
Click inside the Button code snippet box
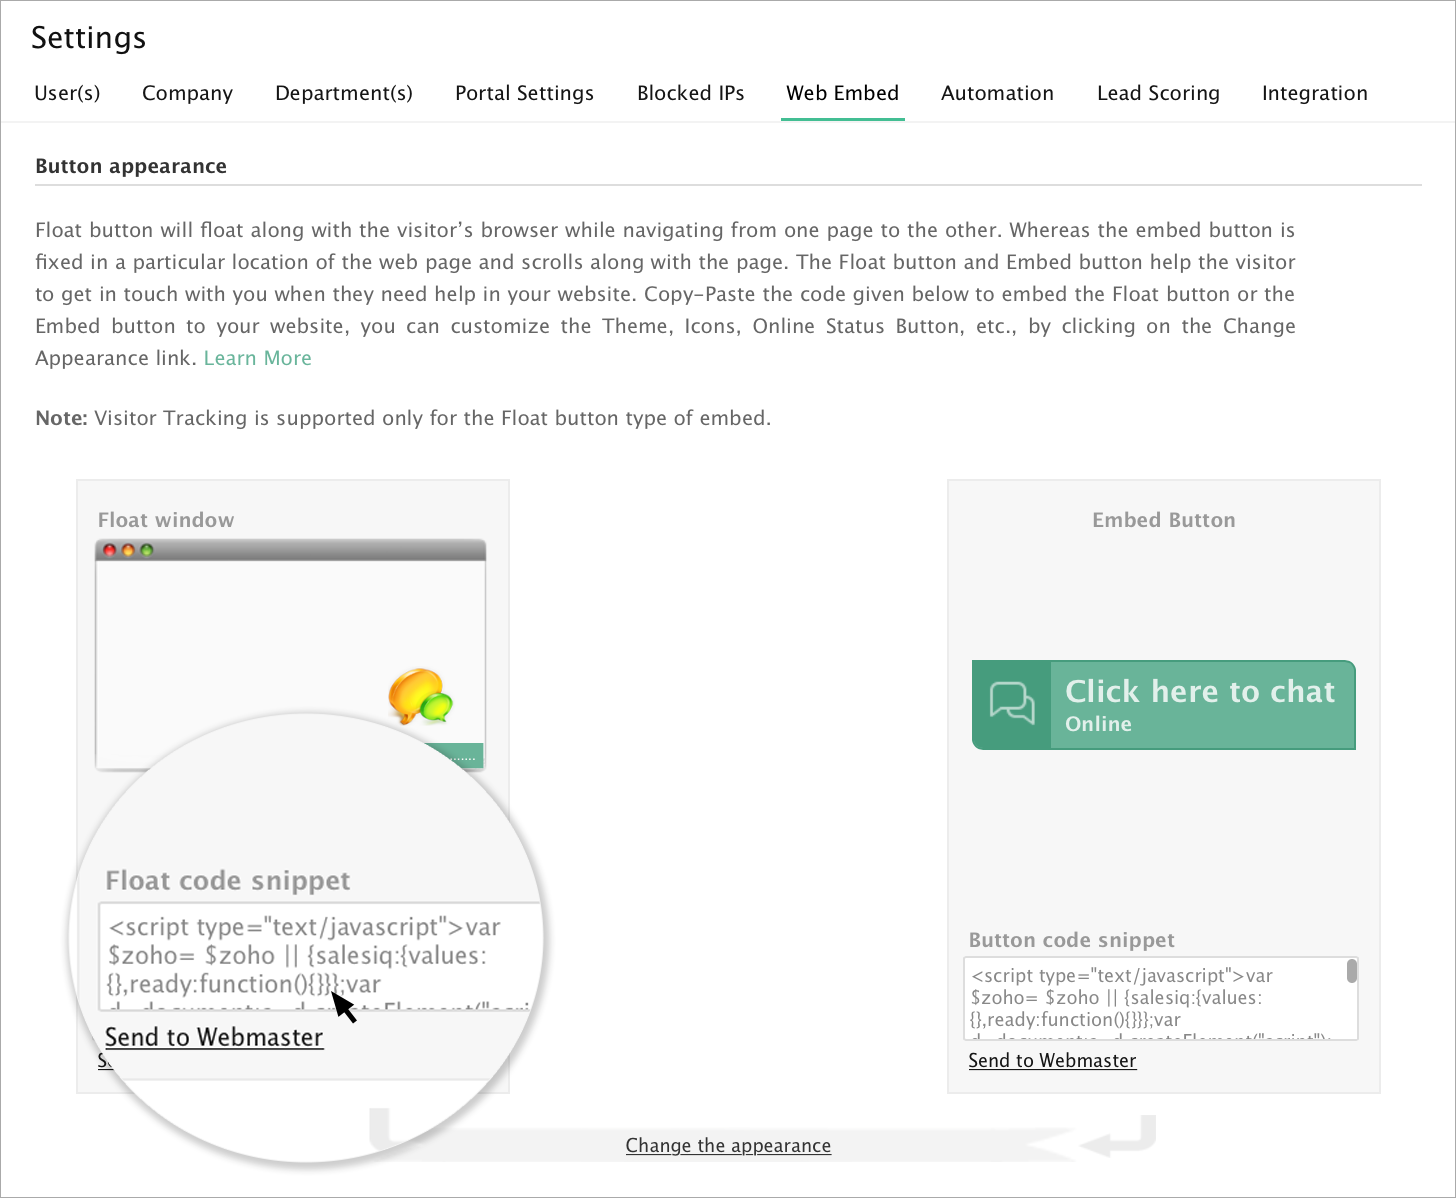tap(1150, 998)
